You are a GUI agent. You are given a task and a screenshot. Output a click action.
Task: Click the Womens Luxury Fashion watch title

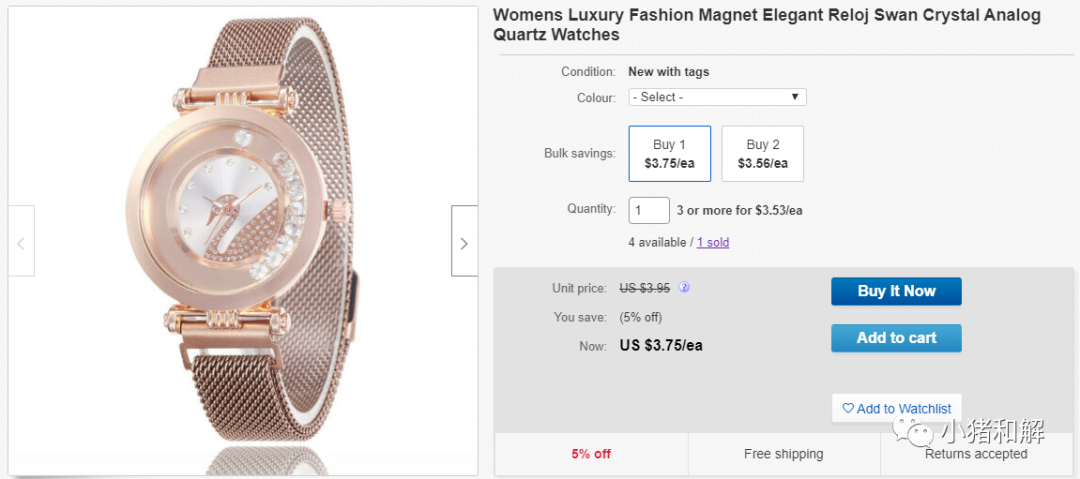tap(766, 25)
